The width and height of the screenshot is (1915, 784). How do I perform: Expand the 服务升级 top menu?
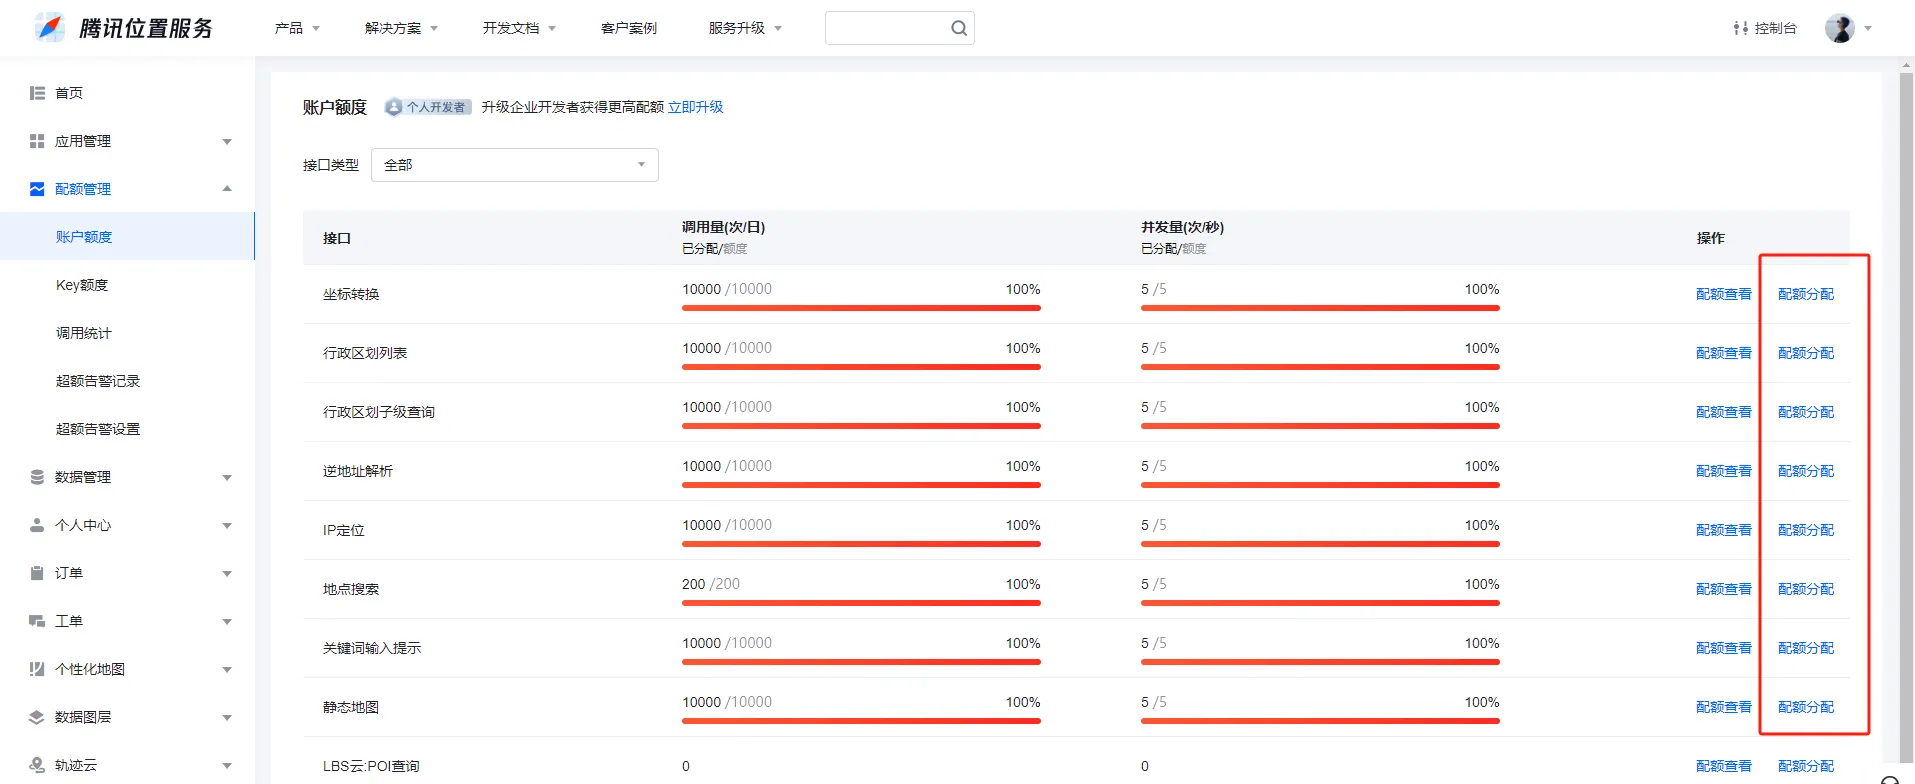click(745, 28)
